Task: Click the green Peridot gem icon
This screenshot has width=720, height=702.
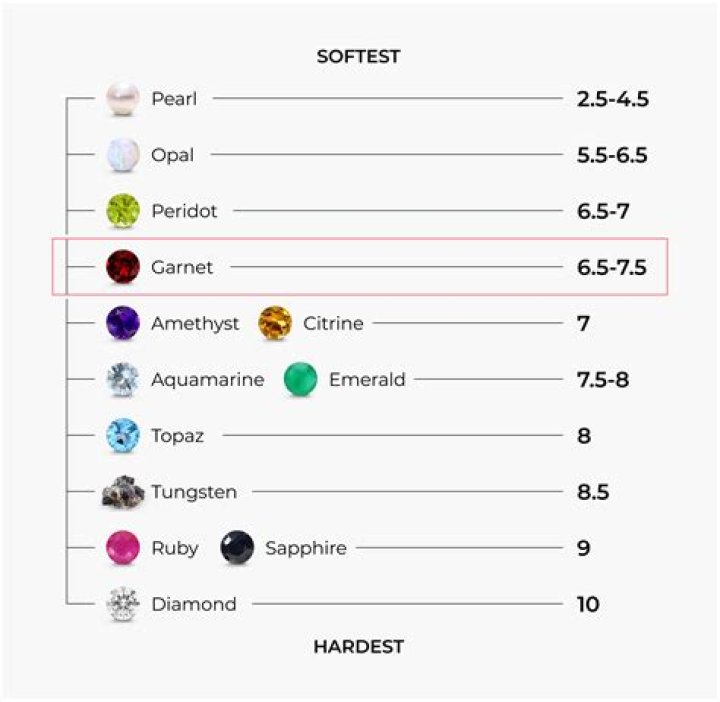Action: click(123, 211)
